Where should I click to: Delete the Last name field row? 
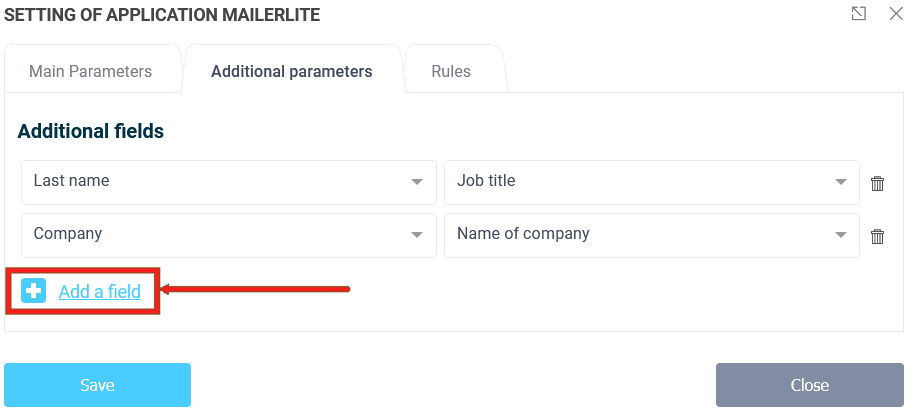(x=877, y=183)
